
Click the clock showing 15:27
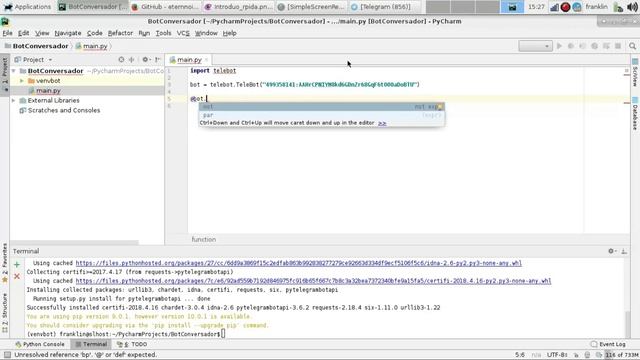(536, 7)
